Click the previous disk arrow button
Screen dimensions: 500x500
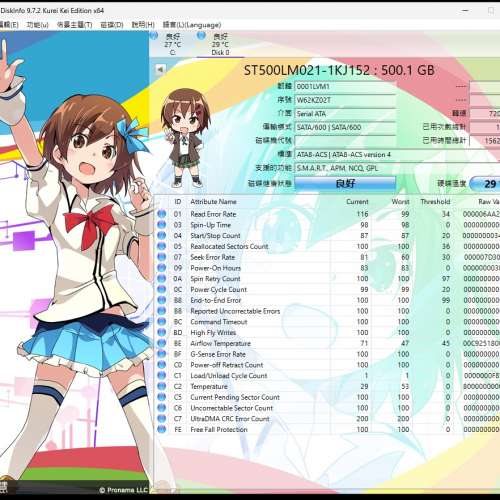click(x=161, y=69)
